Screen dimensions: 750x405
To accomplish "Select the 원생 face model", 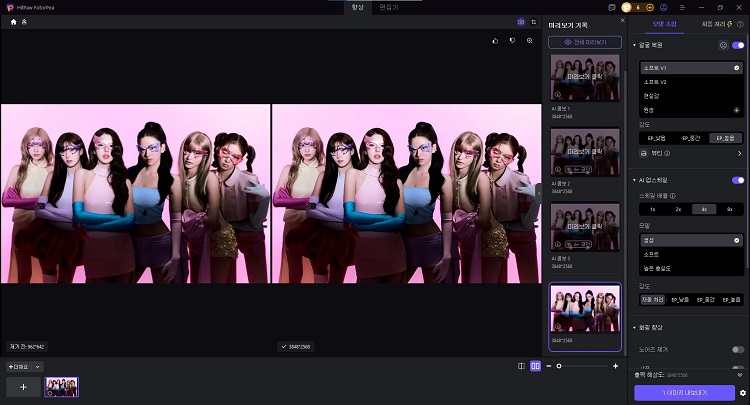I will click(x=691, y=110).
